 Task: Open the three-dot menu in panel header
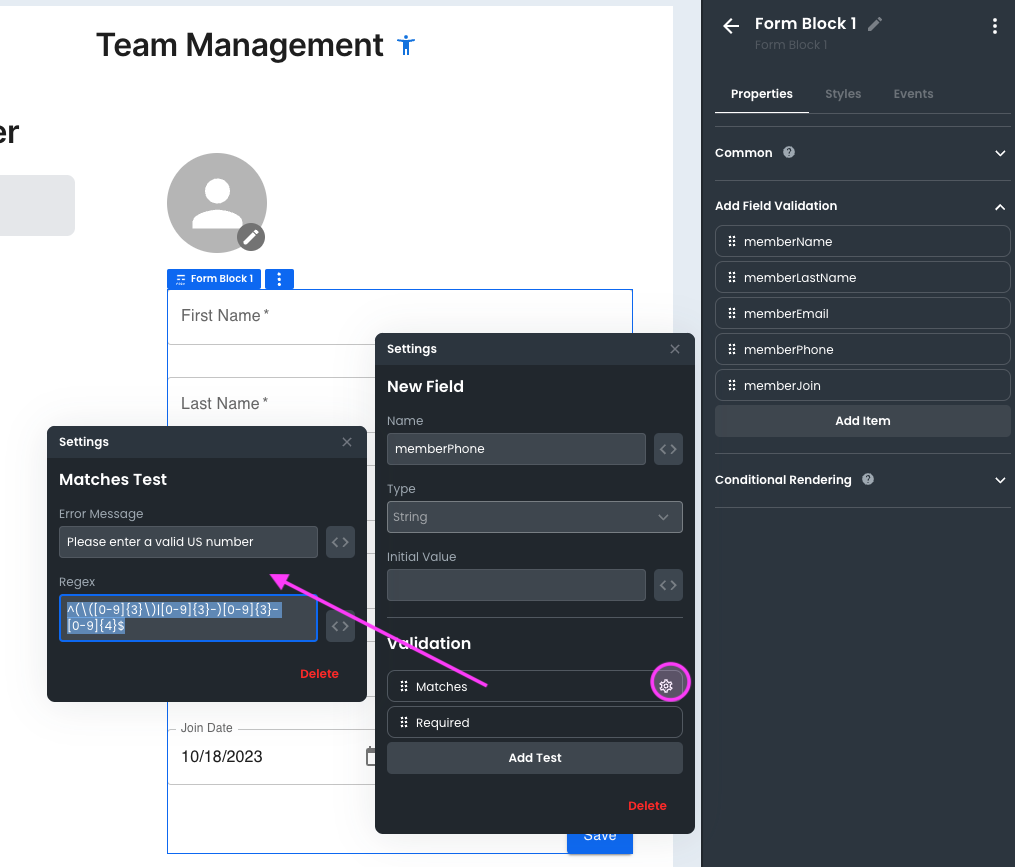tap(994, 26)
